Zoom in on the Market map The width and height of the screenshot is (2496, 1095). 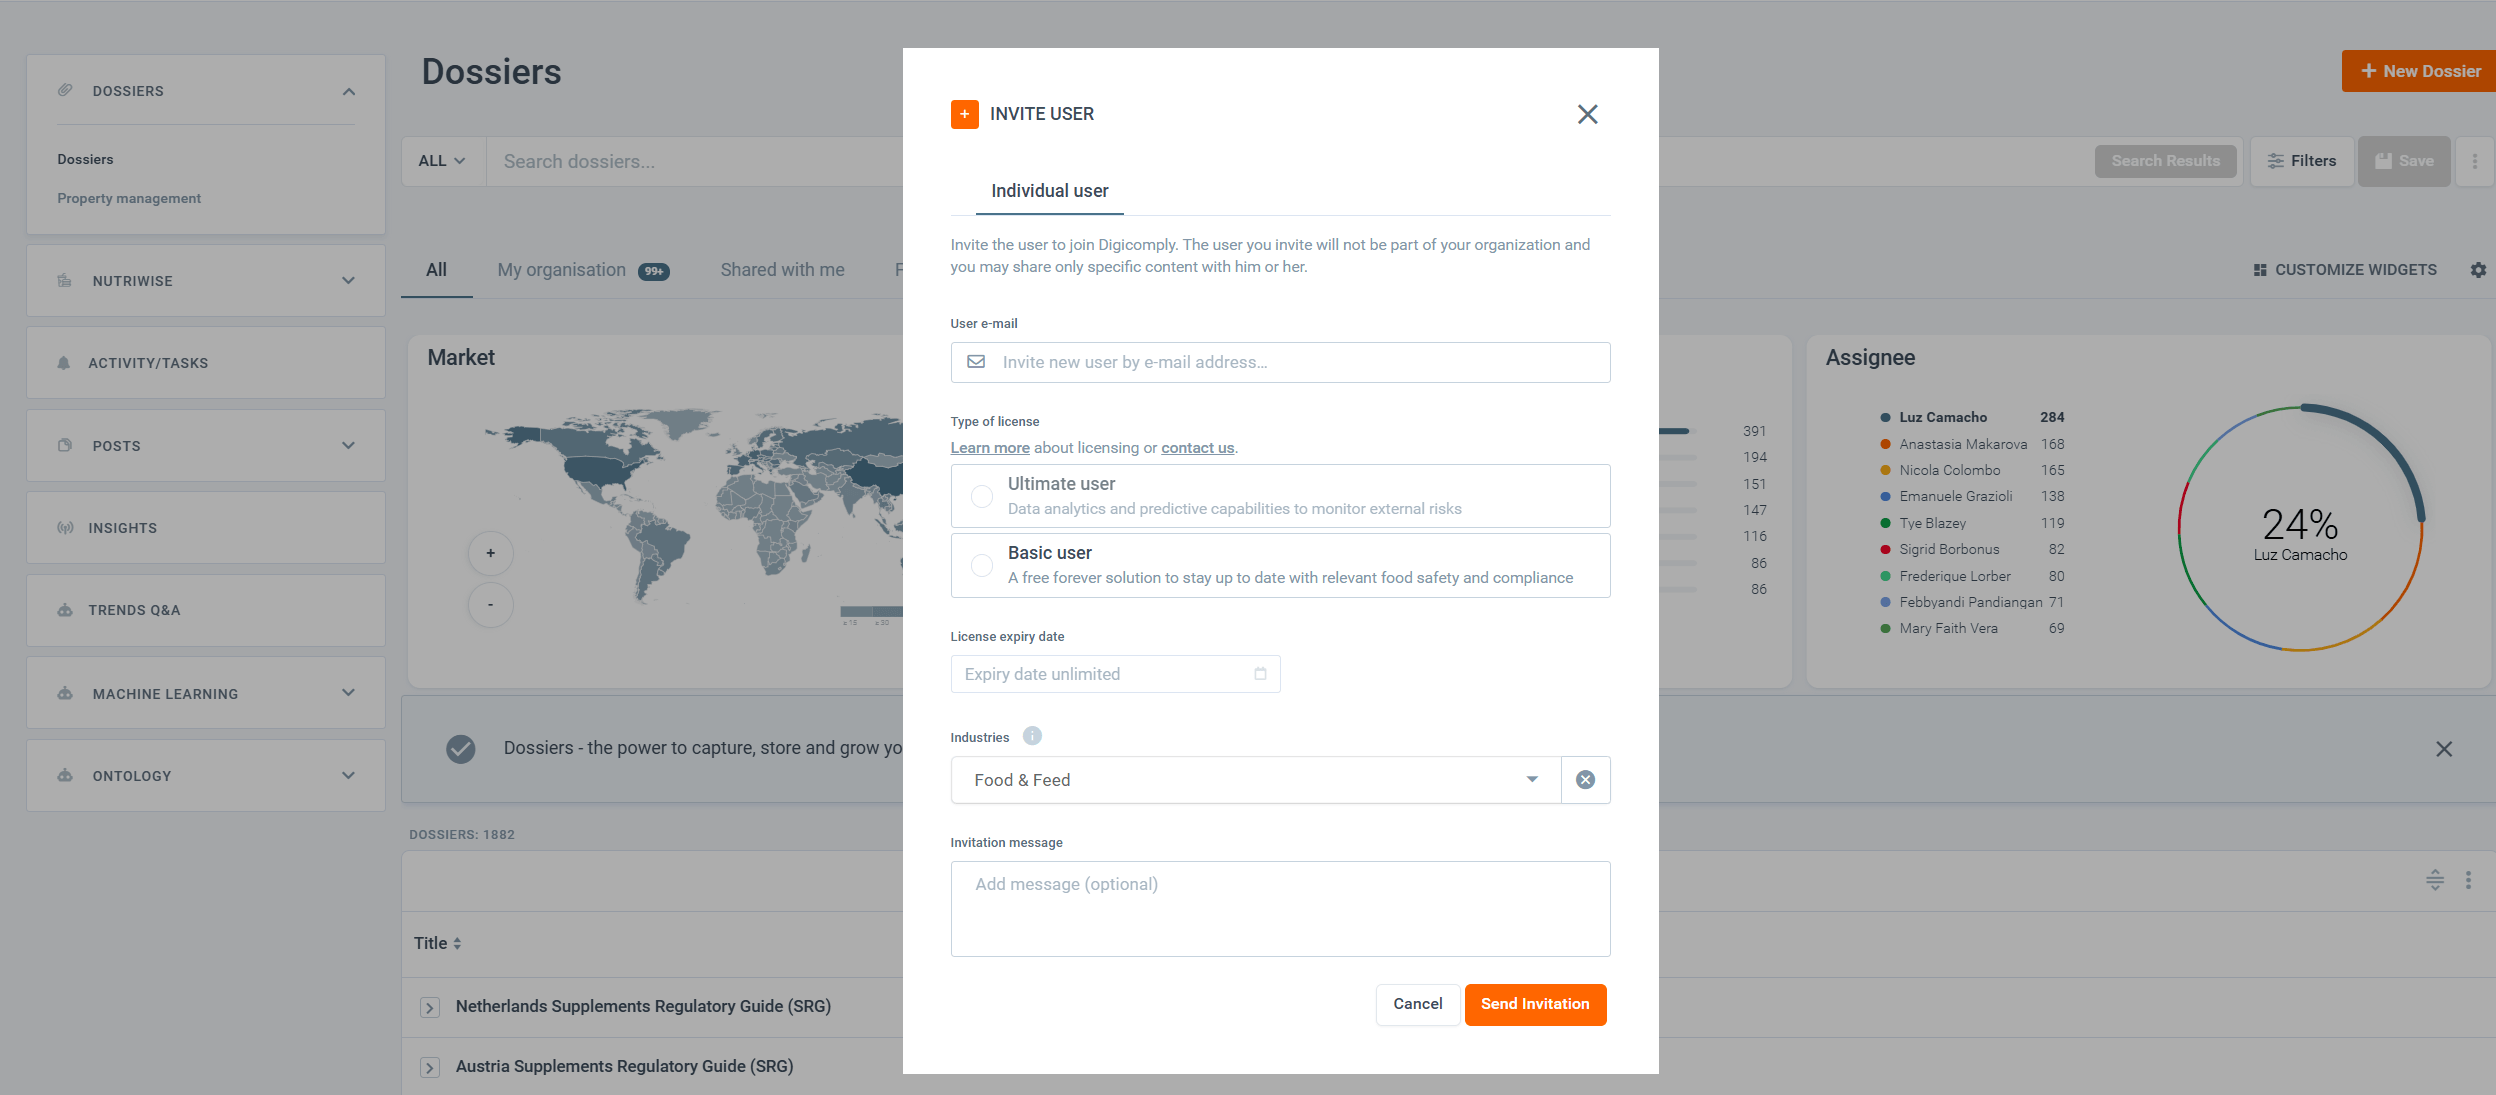[491, 553]
